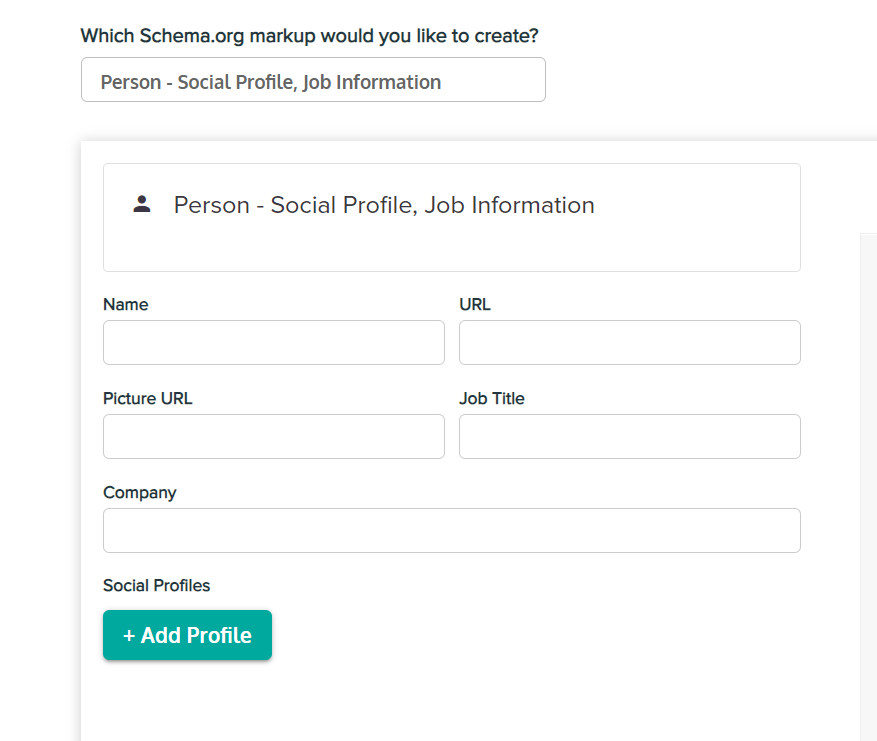
Task: Focus the Company input field
Action: pyautogui.click(x=451, y=530)
